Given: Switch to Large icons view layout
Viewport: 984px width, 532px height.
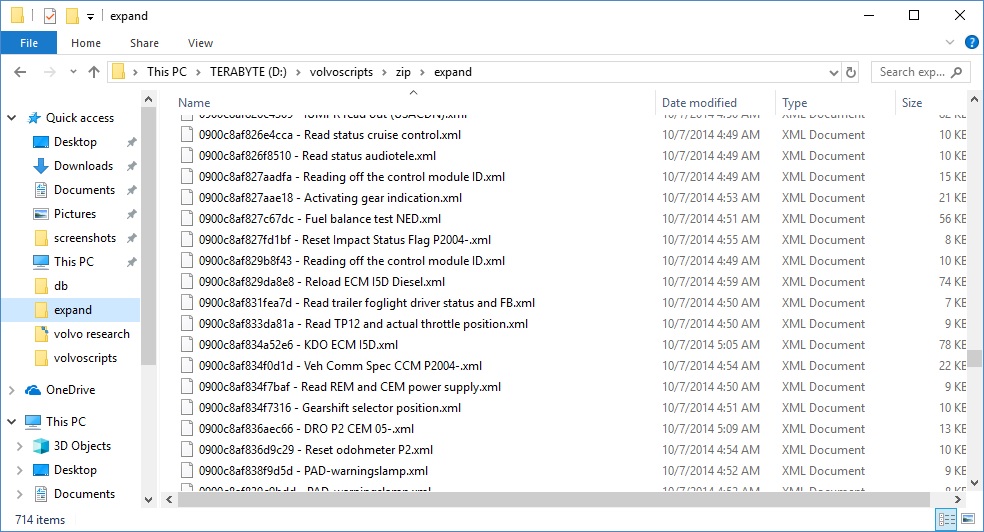Looking at the screenshot, I should coord(968,519).
